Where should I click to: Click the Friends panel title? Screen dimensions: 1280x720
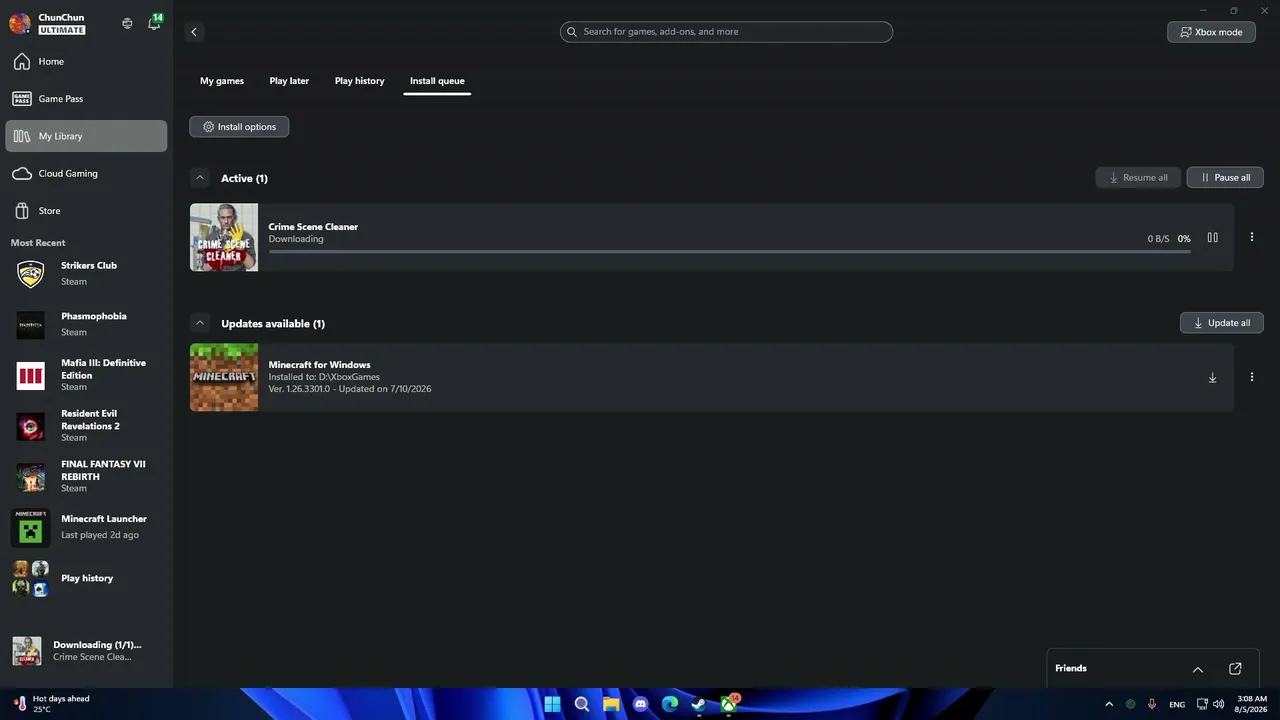pyautogui.click(x=1071, y=669)
